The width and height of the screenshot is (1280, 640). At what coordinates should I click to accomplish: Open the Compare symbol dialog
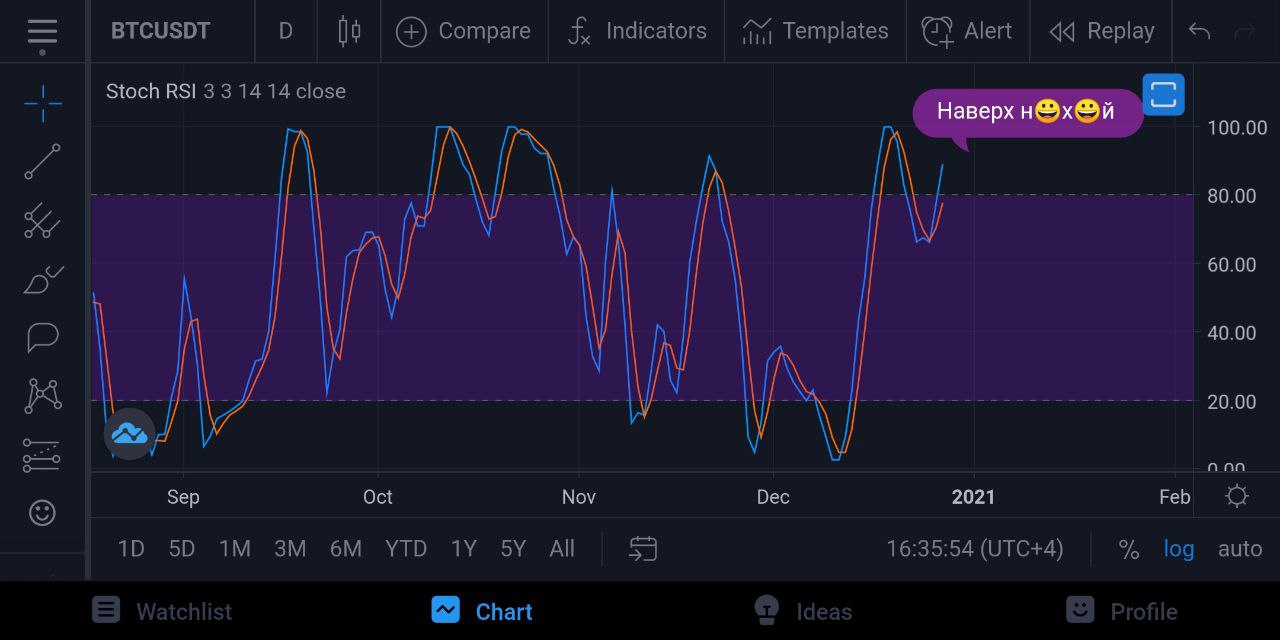pos(463,31)
